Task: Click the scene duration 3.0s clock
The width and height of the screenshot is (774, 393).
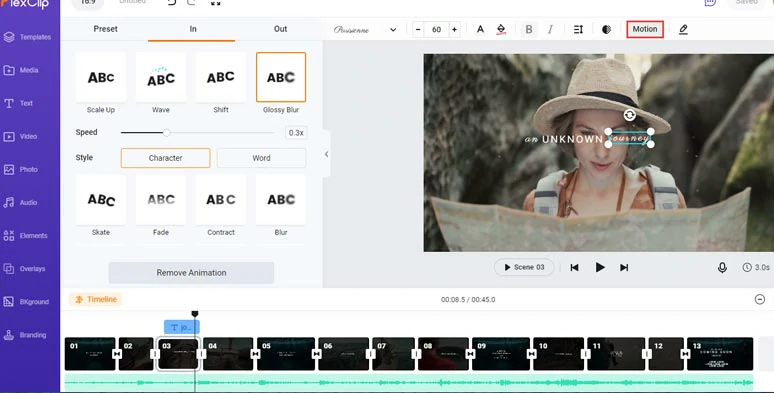Action: pos(756,267)
